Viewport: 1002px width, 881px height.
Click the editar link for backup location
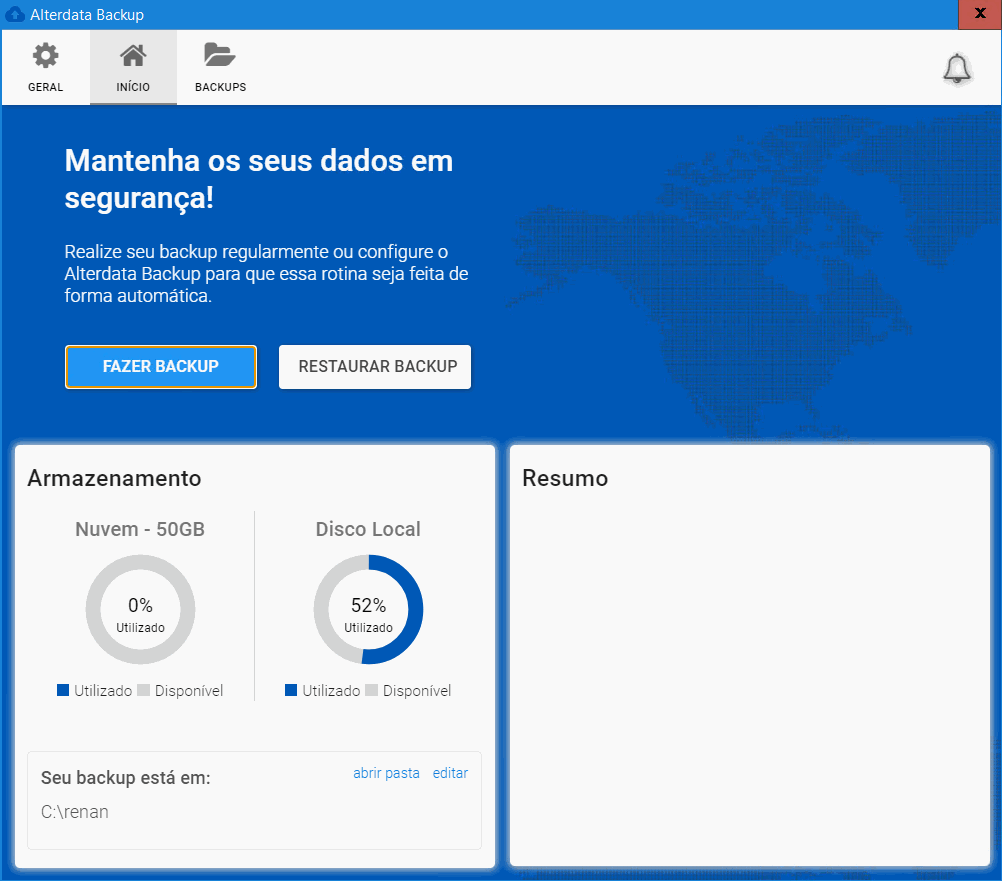(450, 773)
